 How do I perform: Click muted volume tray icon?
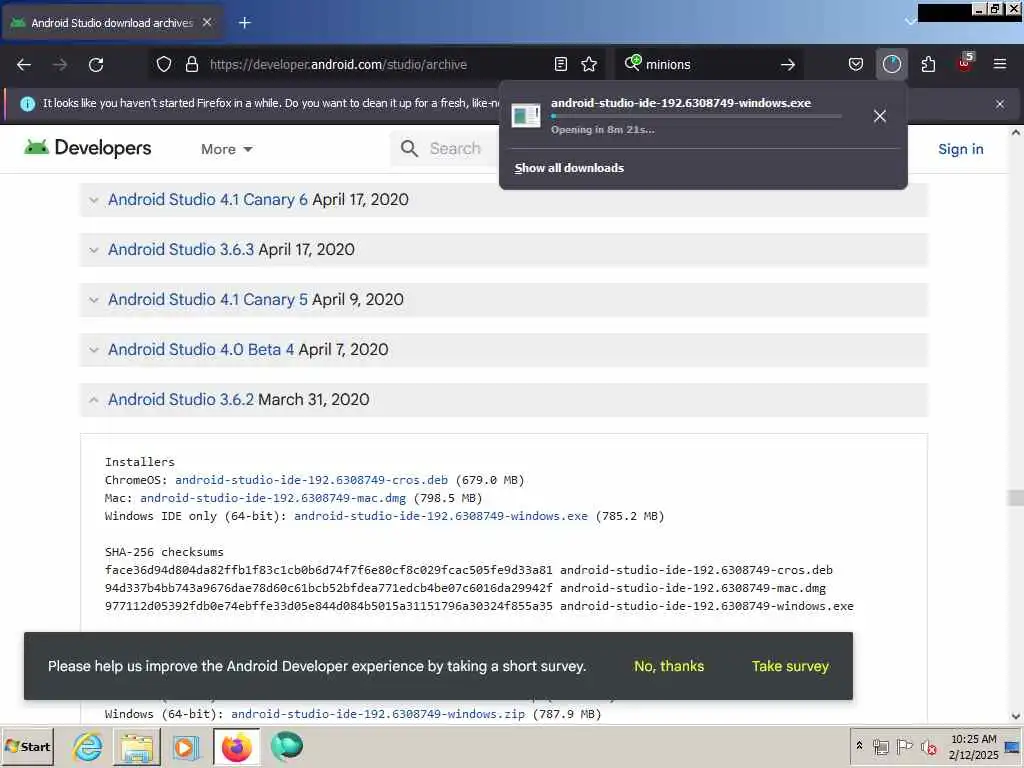pos(928,746)
